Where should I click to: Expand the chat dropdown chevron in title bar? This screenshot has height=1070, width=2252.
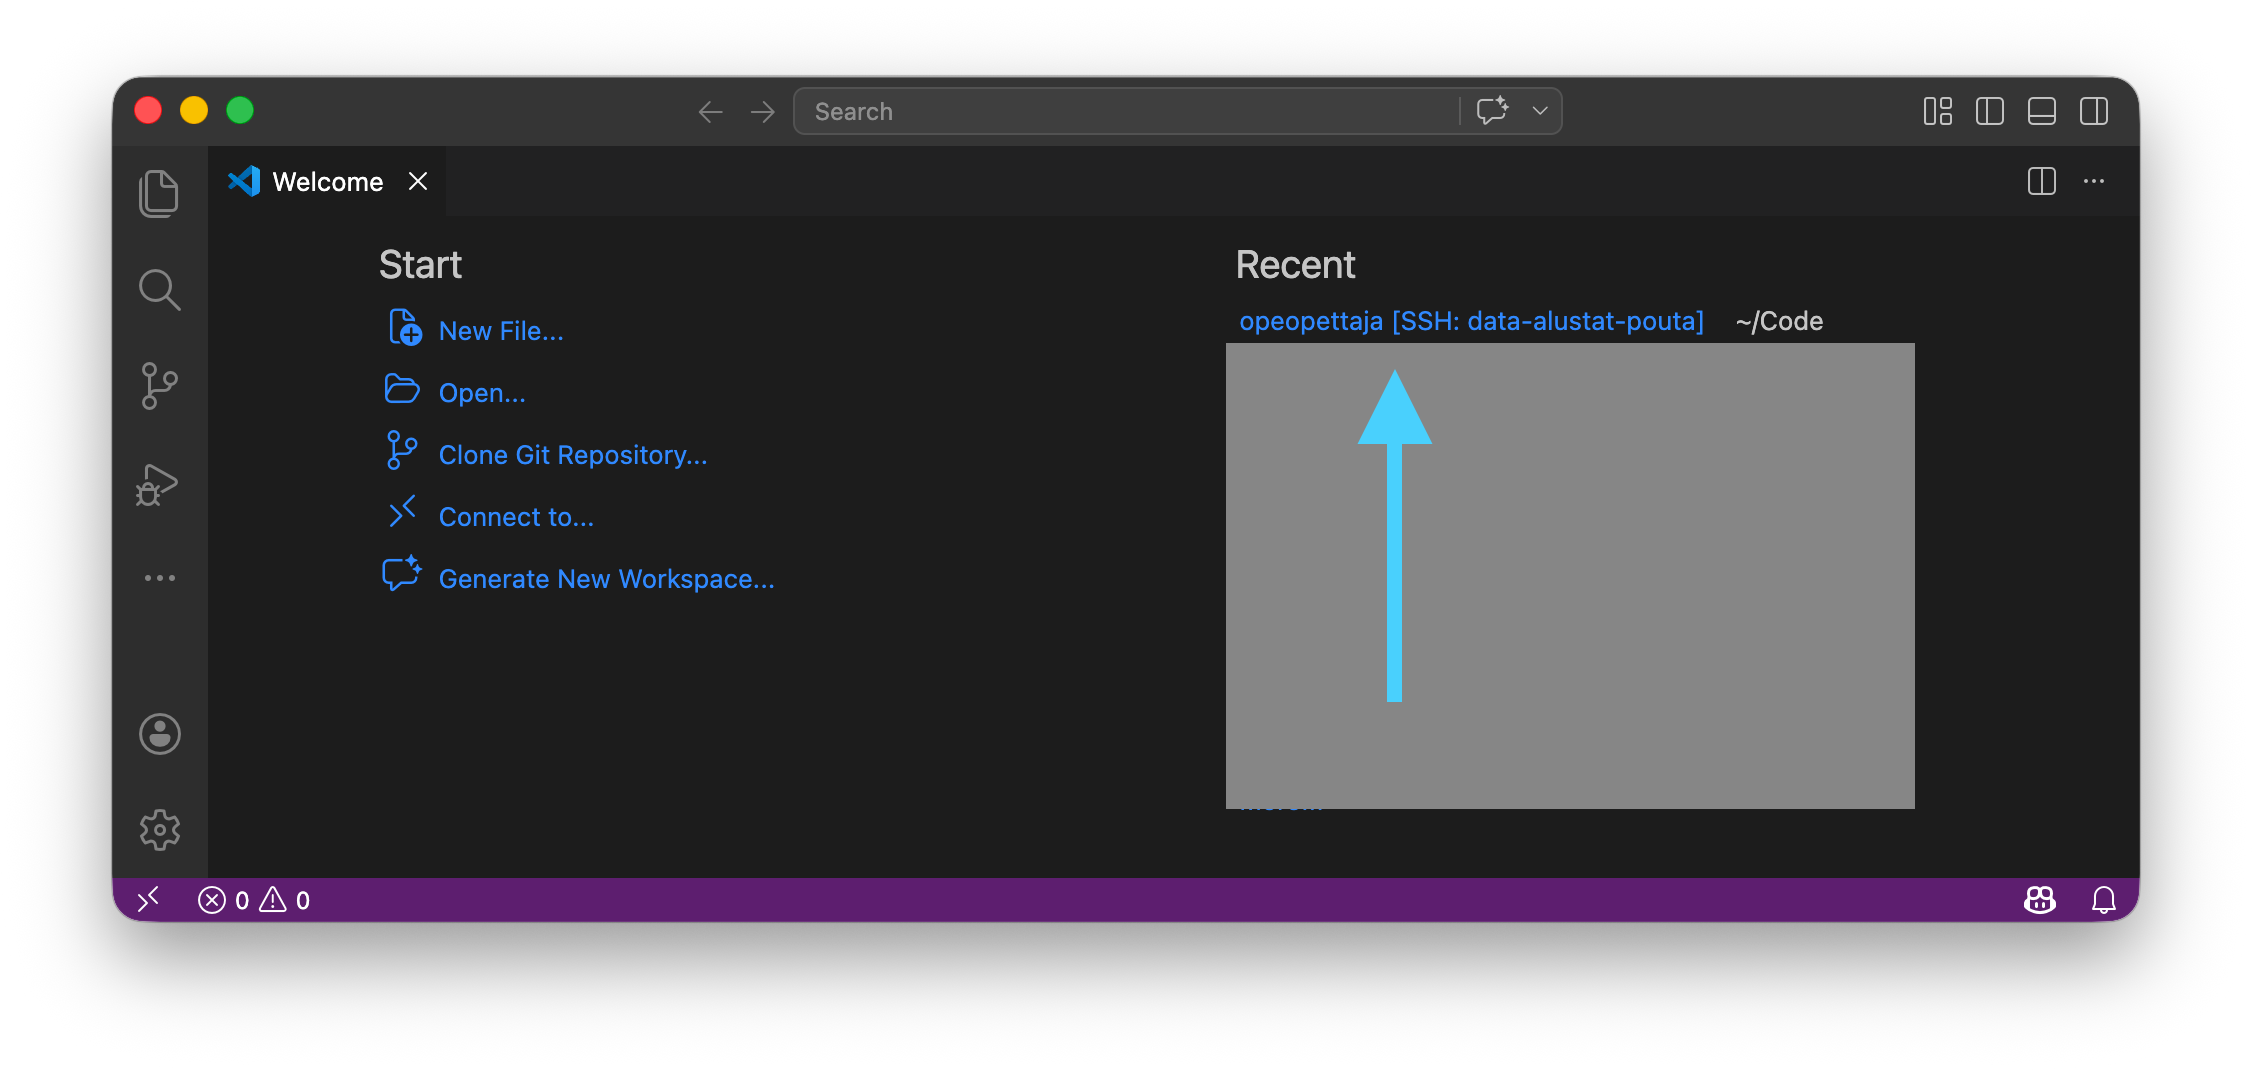(1540, 111)
